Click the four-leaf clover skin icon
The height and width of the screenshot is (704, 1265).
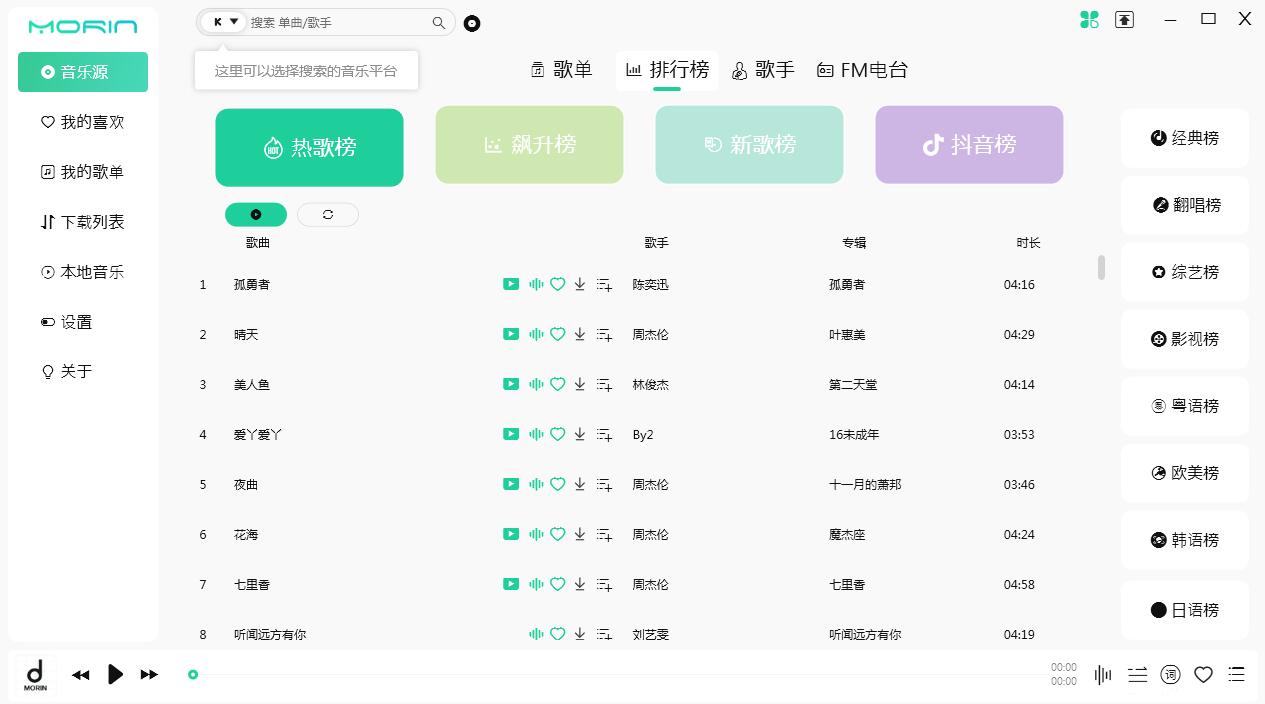coord(1089,19)
